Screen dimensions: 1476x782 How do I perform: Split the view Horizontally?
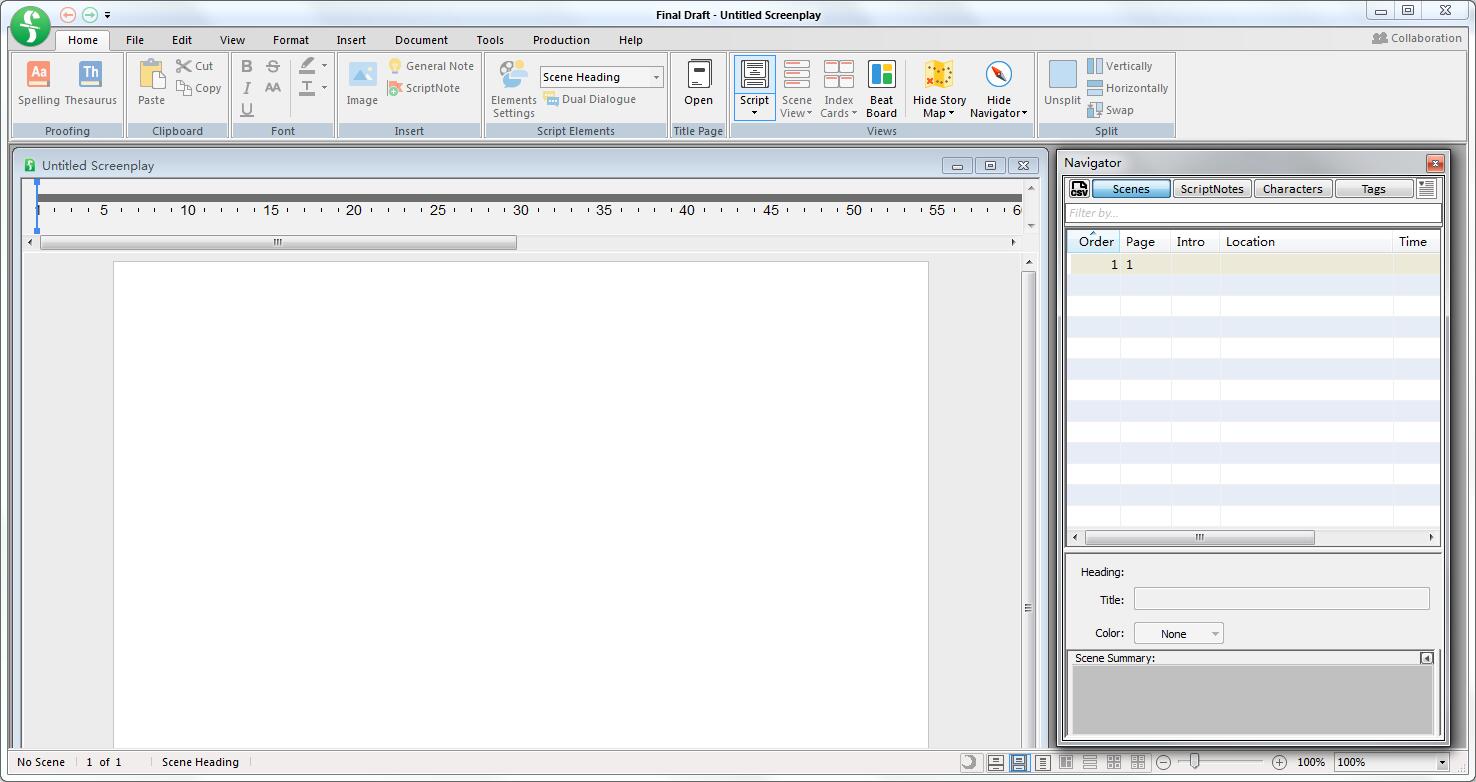tap(1128, 88)
